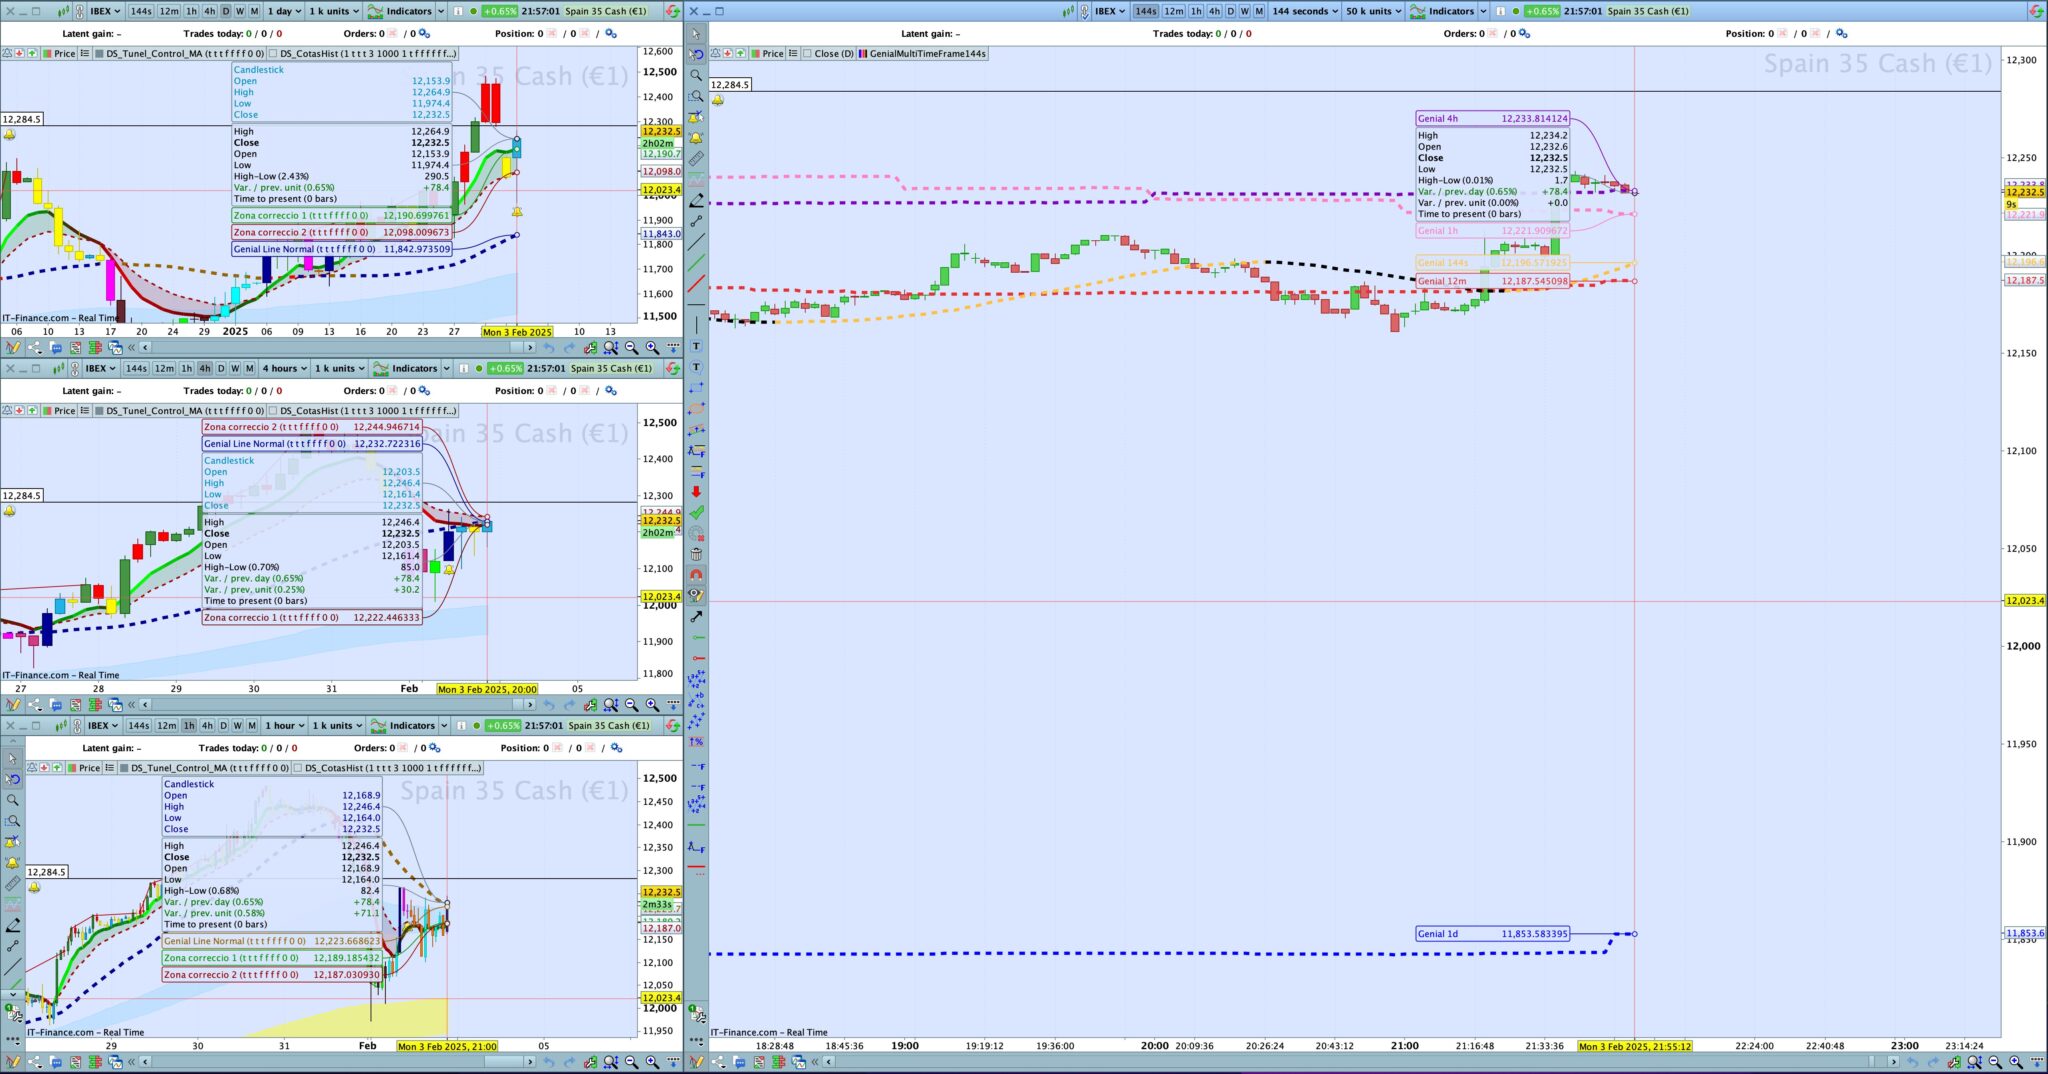Undo the last action on the daily chart

(x=548, y=348)
